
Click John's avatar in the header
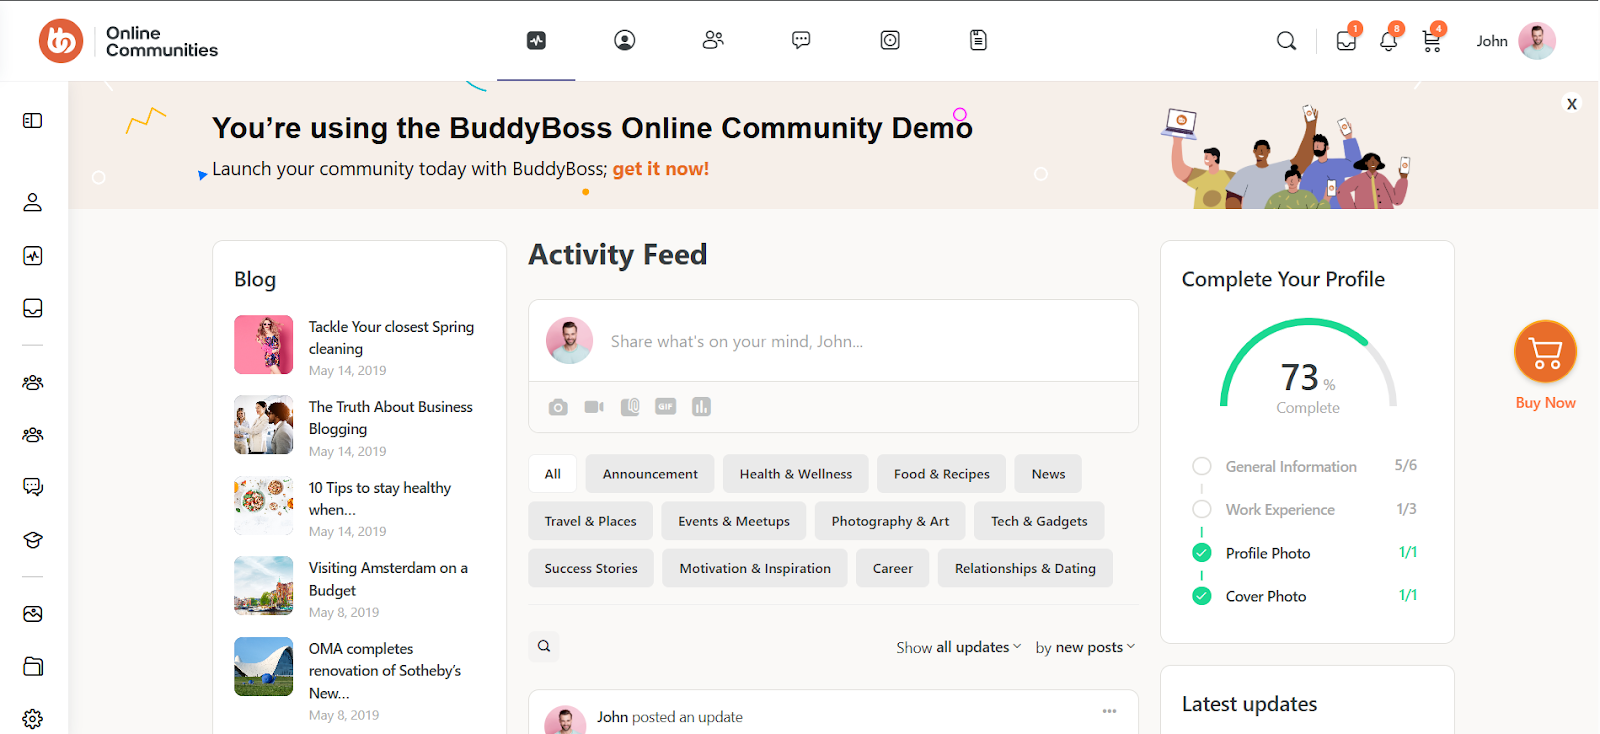[x=1537, y=41]
